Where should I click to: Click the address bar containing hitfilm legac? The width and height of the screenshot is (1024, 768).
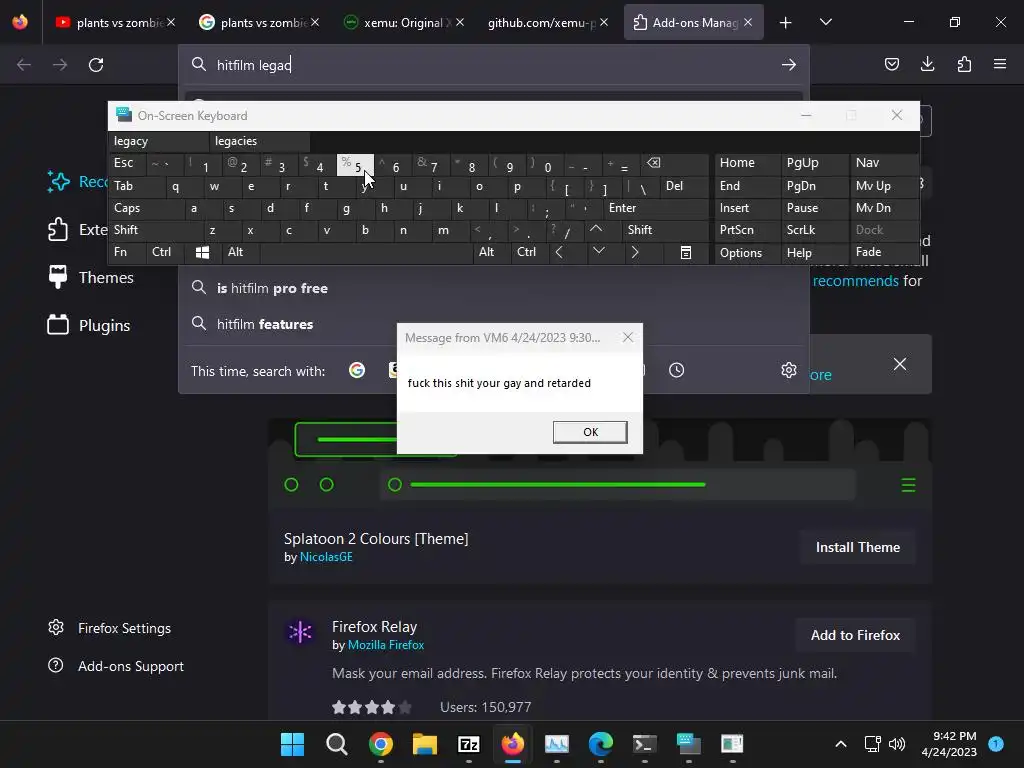point(493,65)
